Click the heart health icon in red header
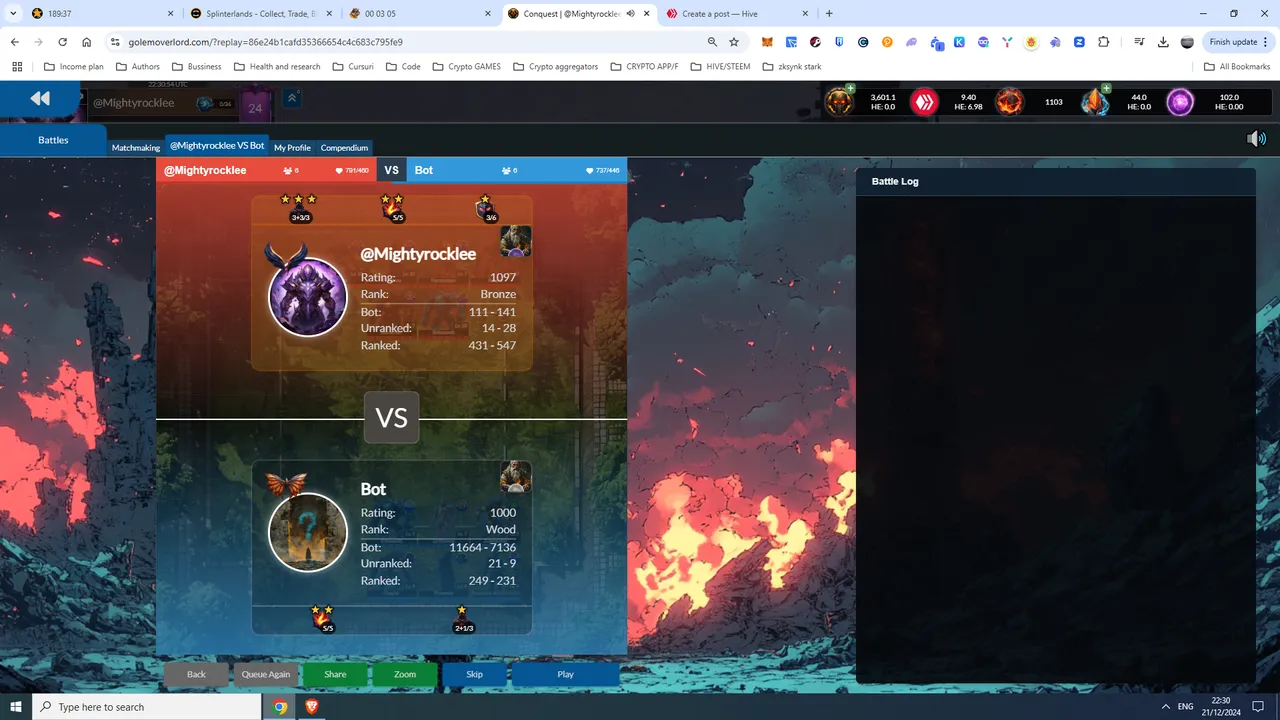The width and height of the screenshot is (1280, 720). click(x=339, y=171)
